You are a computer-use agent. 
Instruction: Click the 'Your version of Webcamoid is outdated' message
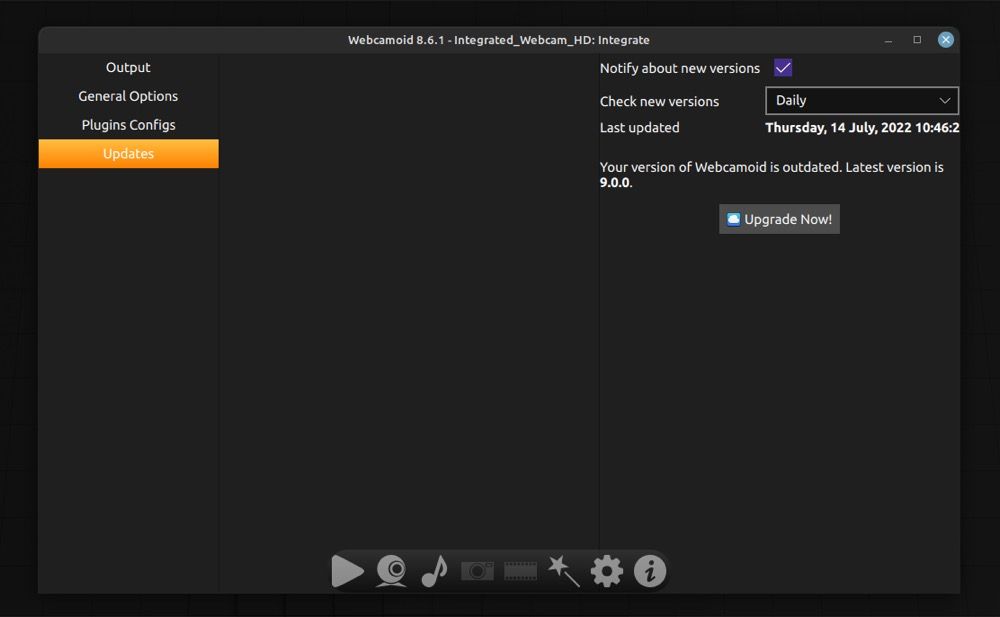pos(772,175)
